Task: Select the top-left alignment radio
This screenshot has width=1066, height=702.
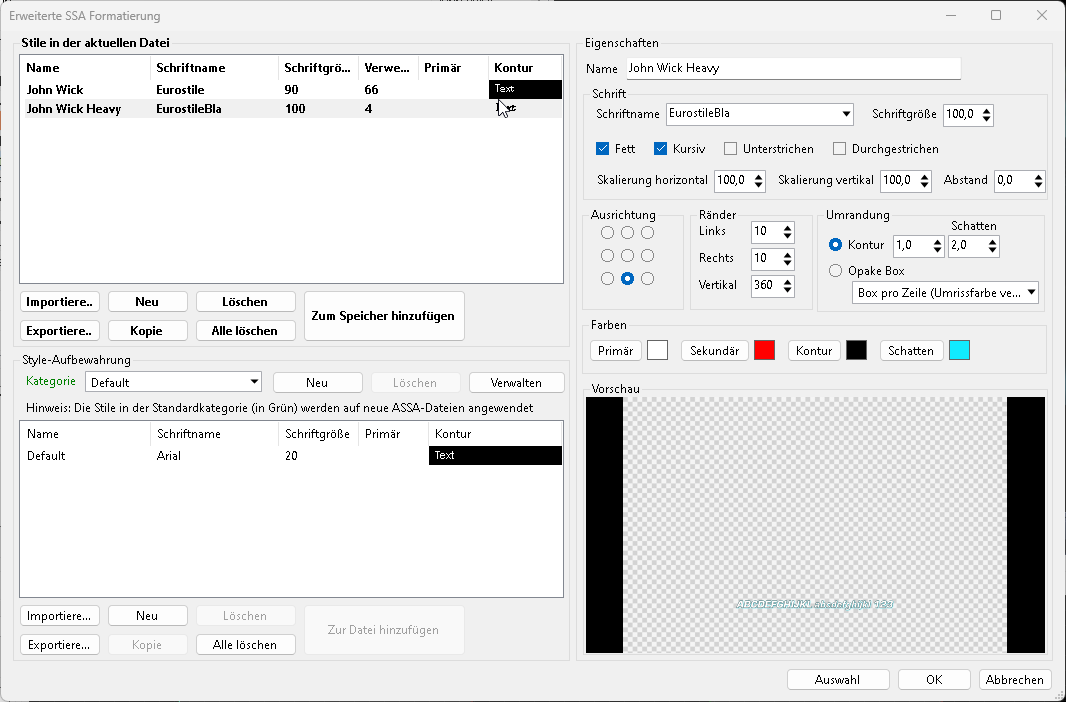Action: tap(607, 232)
